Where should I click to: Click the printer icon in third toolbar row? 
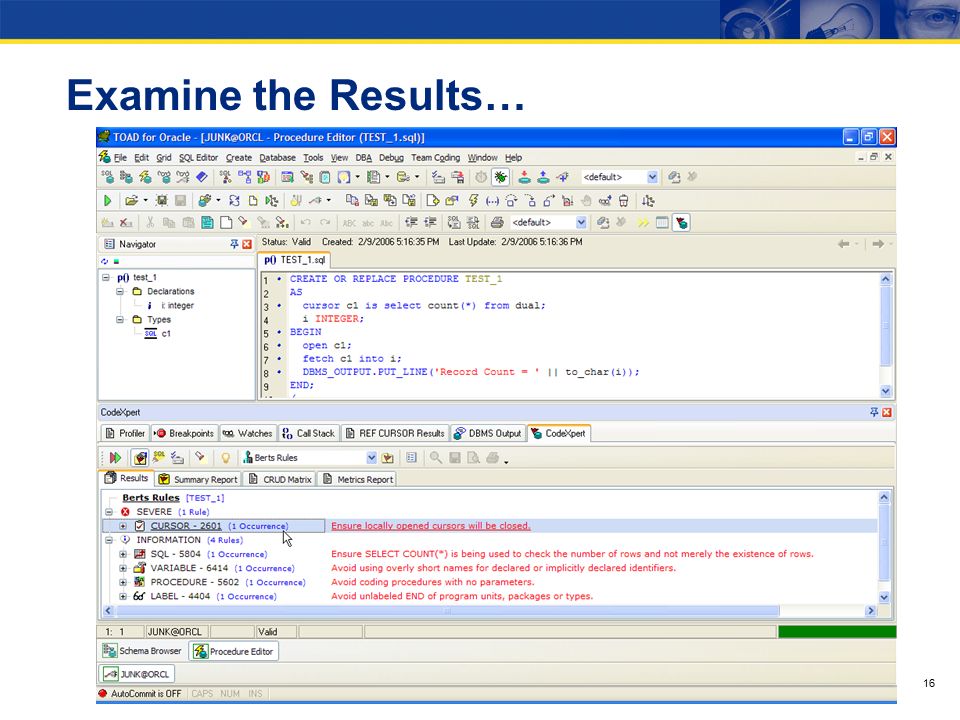tap(497, 223)
